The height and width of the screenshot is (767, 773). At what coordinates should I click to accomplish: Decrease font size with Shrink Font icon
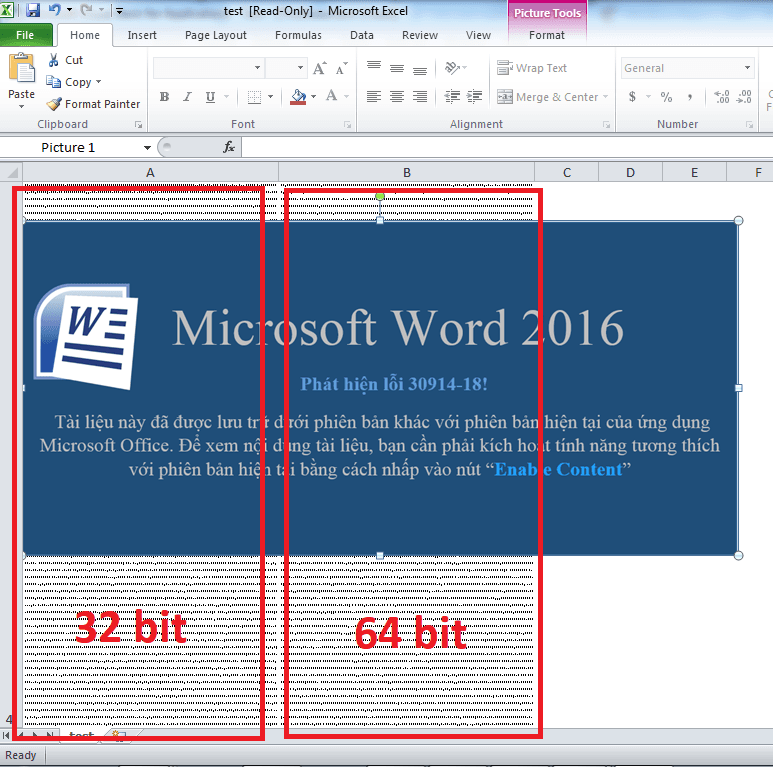pyautogui.click(x=342, y=69)
